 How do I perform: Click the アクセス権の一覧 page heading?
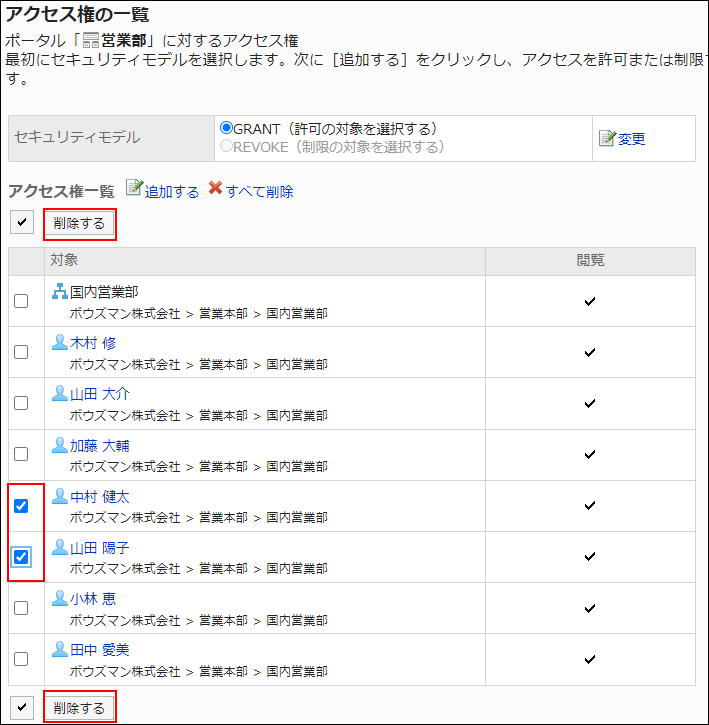[77, 14]
